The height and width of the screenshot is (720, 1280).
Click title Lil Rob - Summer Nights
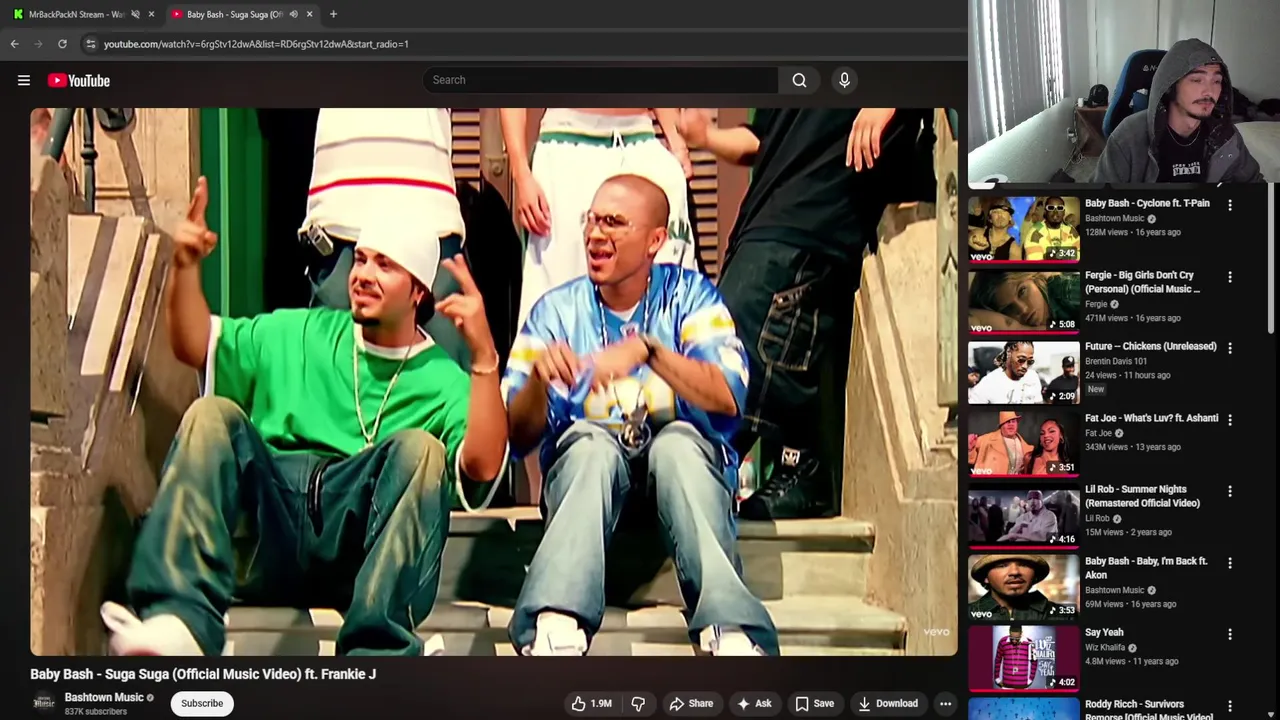tap(1142, 496)
